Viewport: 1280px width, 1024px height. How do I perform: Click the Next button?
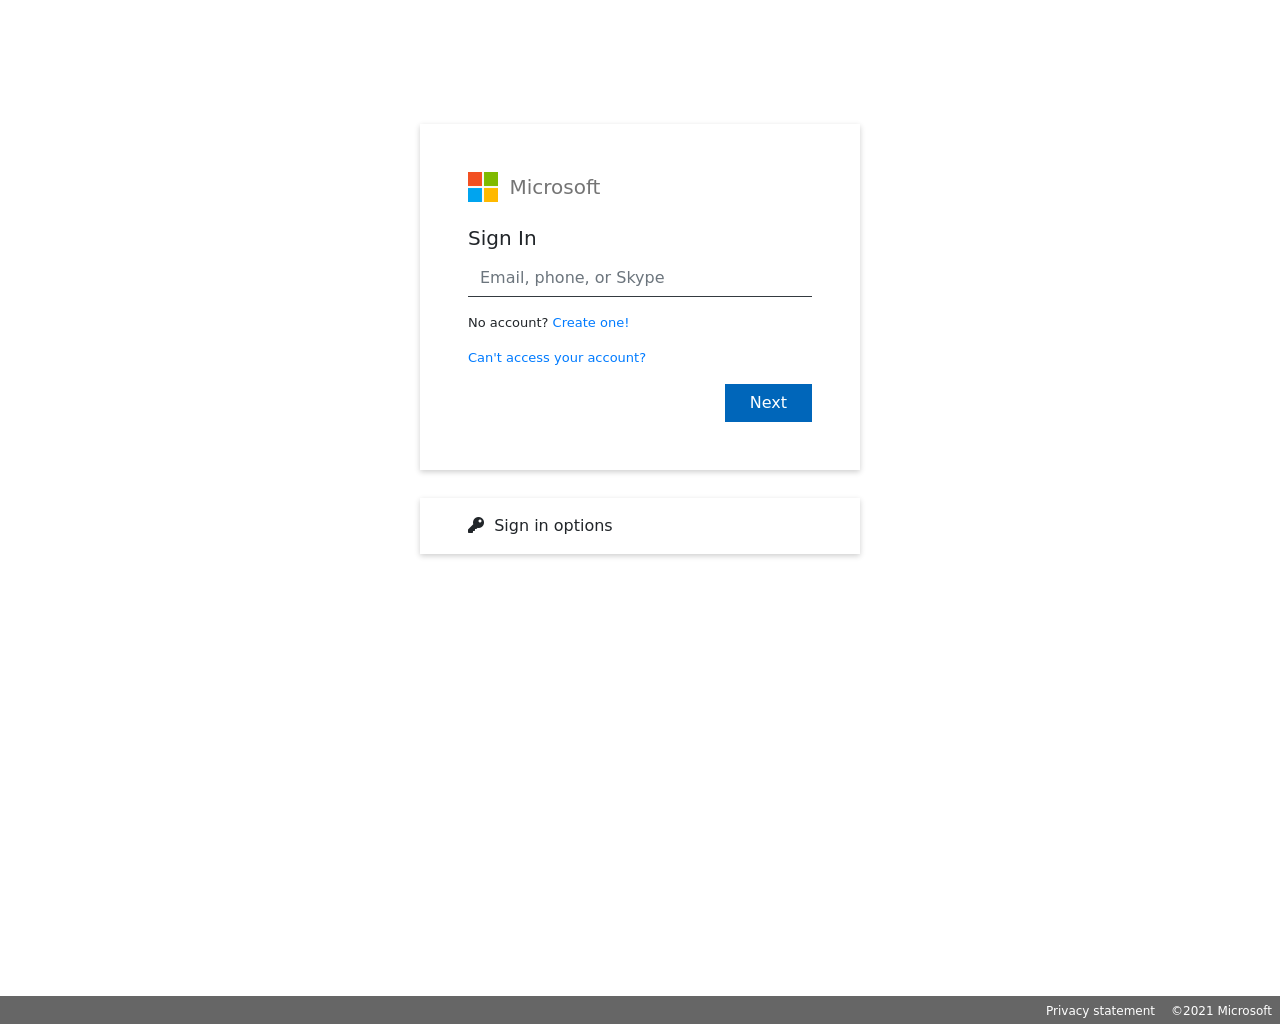768,403
